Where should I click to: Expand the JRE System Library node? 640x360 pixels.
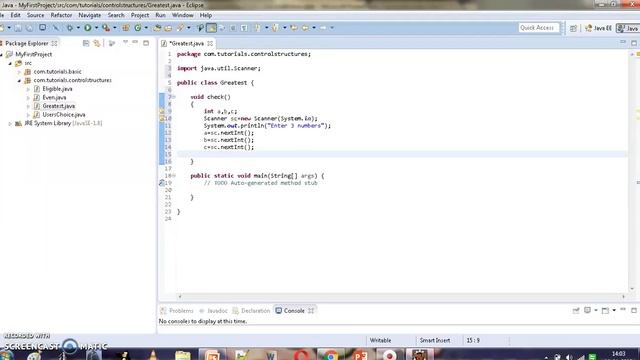10,123
